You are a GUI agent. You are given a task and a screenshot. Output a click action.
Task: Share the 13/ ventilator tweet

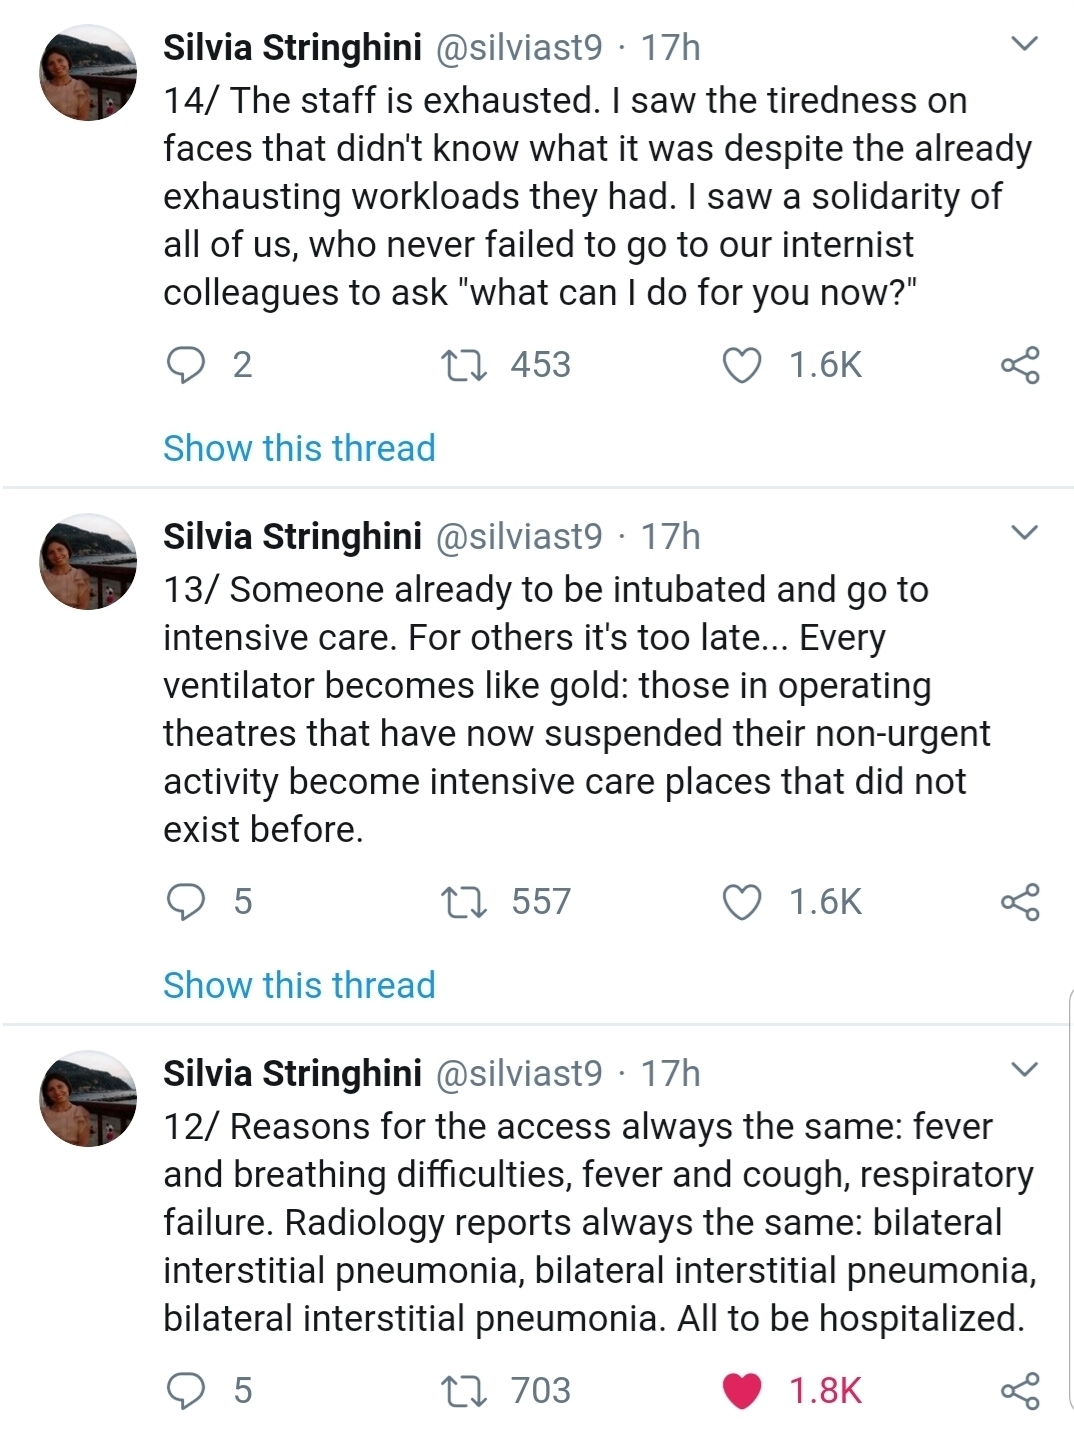click(1020, 902)
